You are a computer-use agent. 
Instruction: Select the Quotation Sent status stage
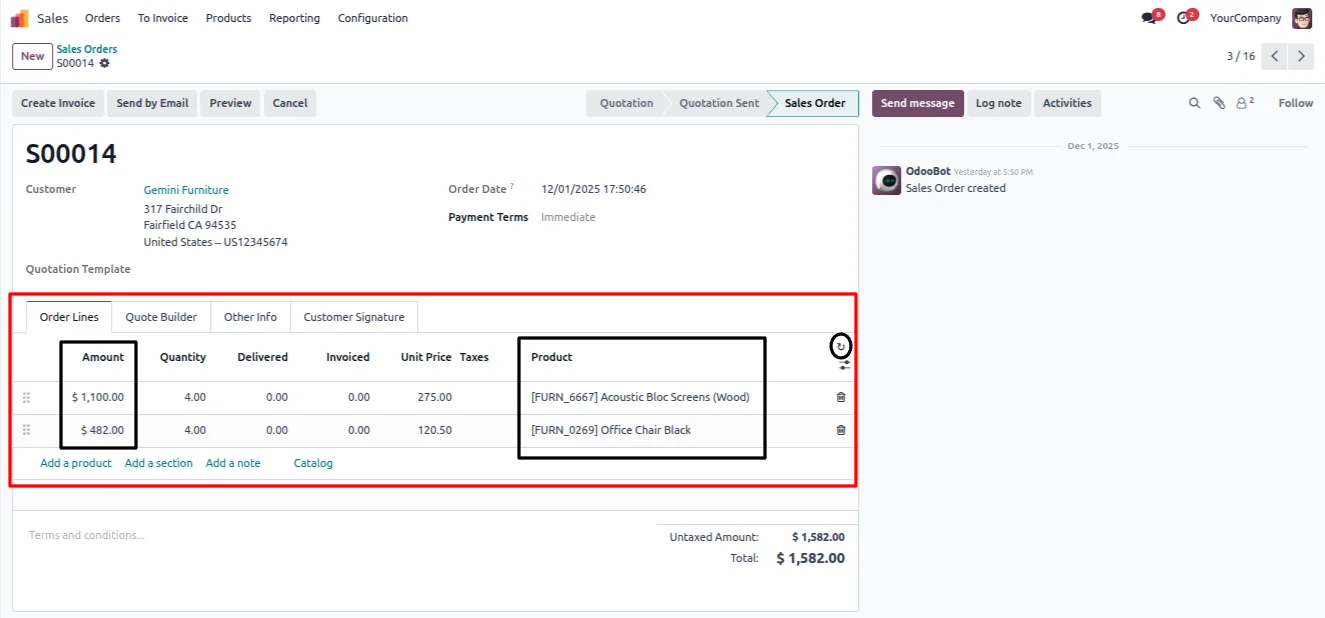point(719,103)
